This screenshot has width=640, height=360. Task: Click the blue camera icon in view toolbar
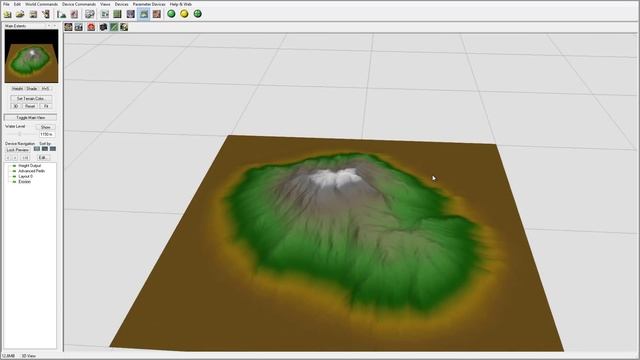point(79,27)
